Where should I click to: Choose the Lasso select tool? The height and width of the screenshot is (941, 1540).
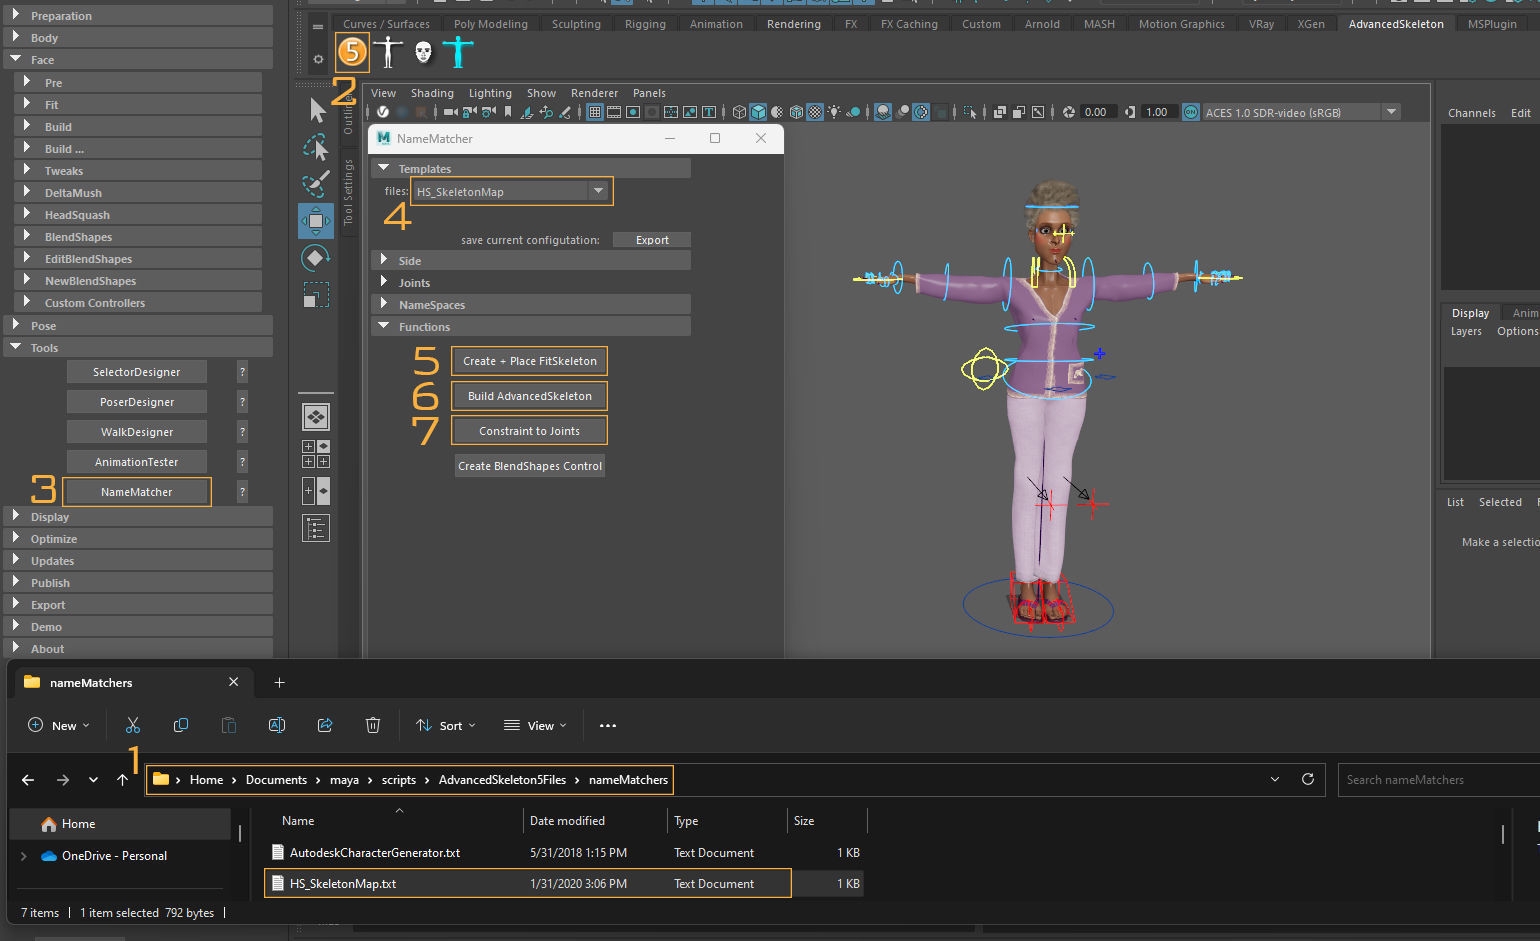(316, 147)
